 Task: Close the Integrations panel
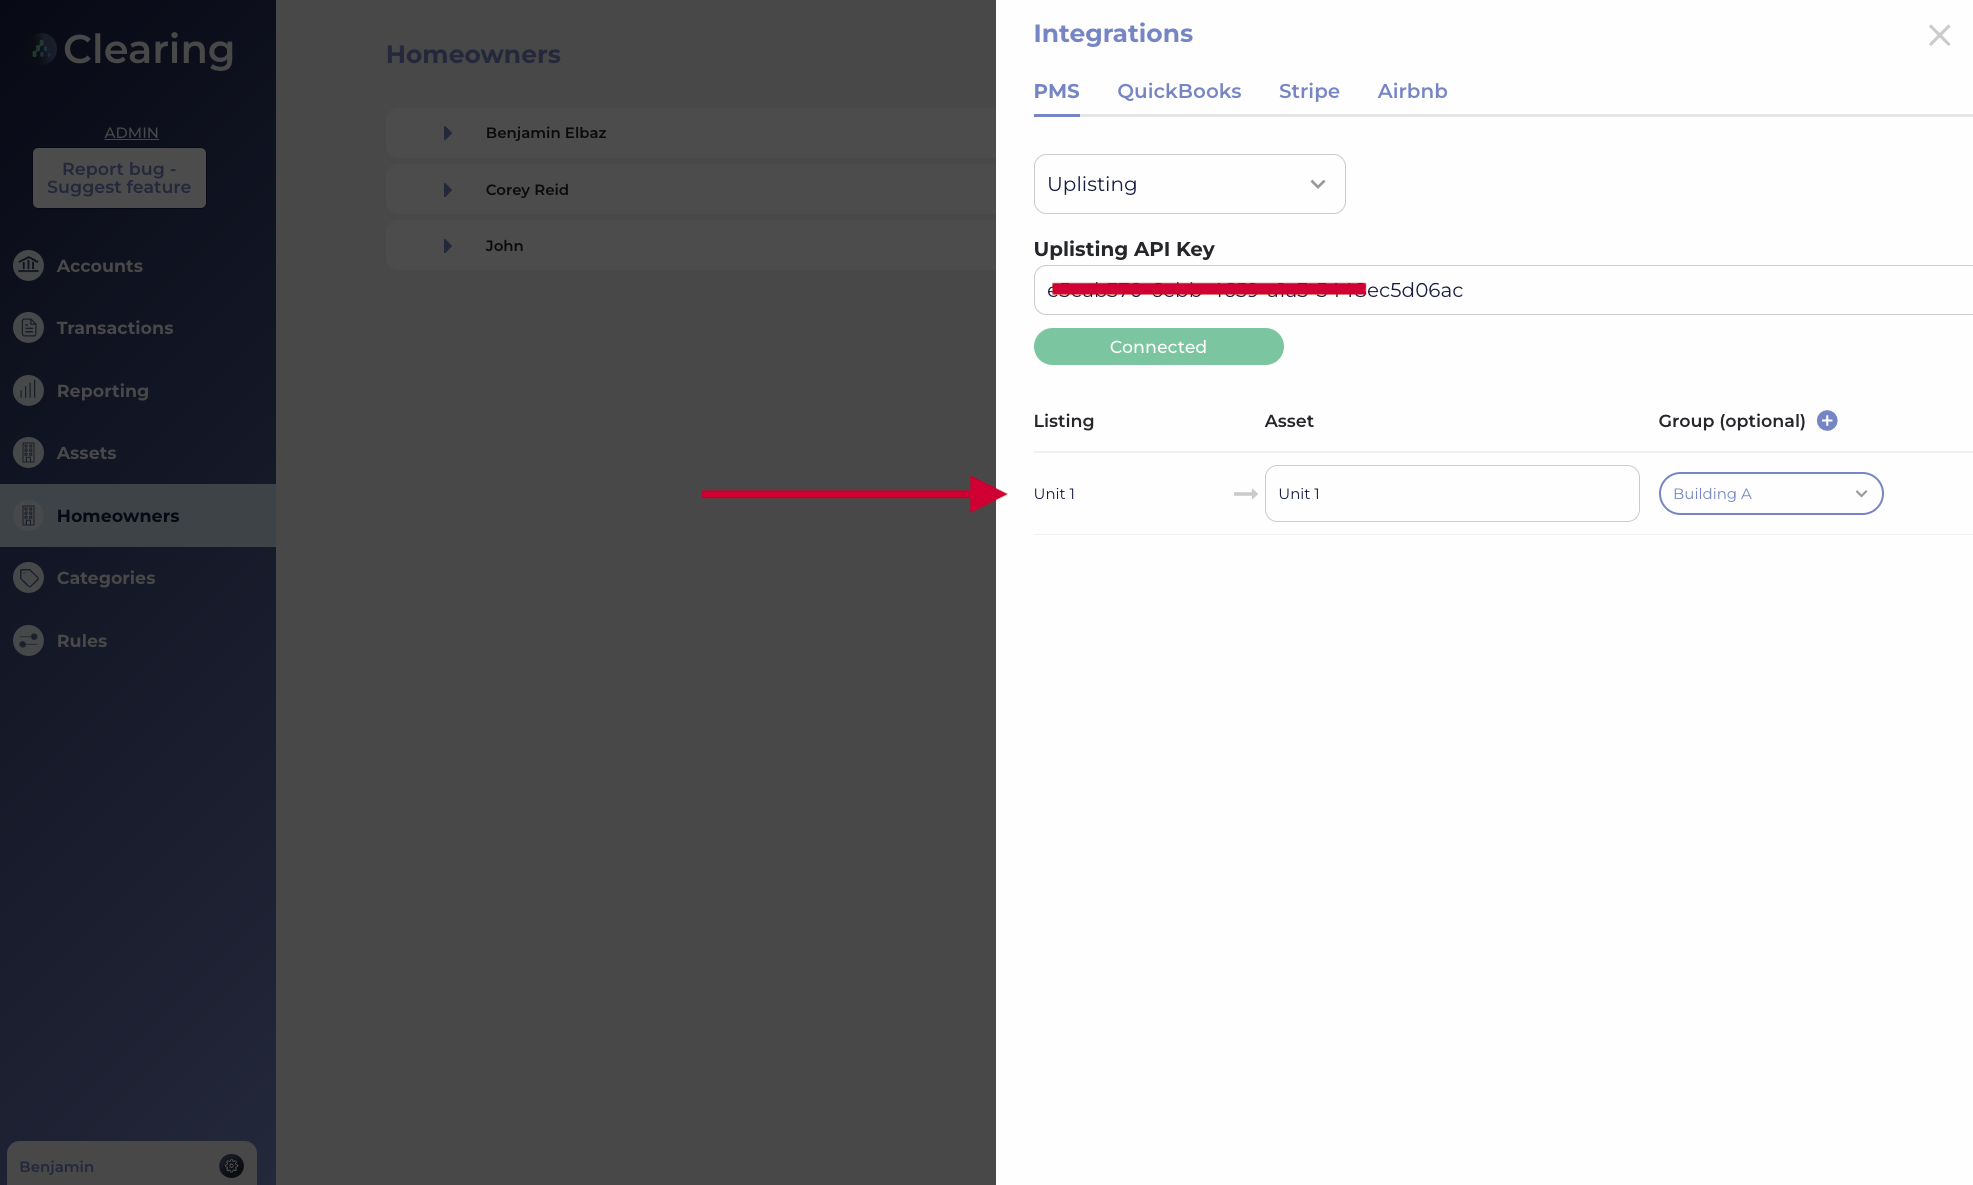[1939, 35]
